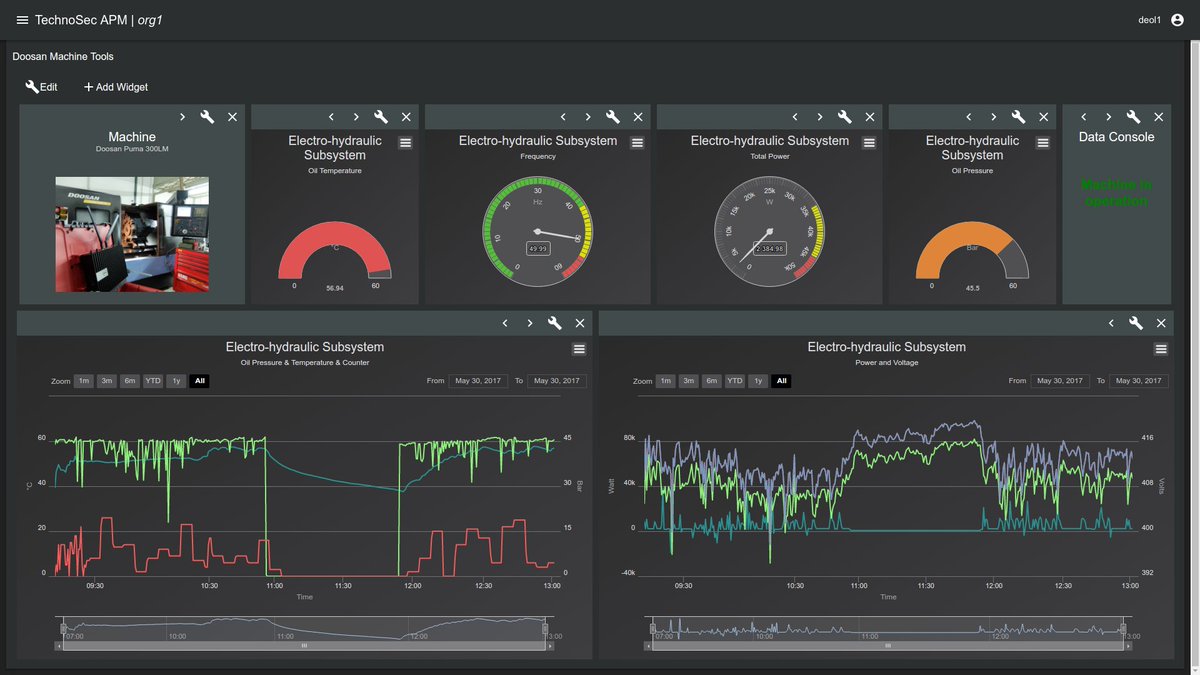
Task: Enable YTD zoom on the Power and Voltage chart
Action: pos(735,380)
